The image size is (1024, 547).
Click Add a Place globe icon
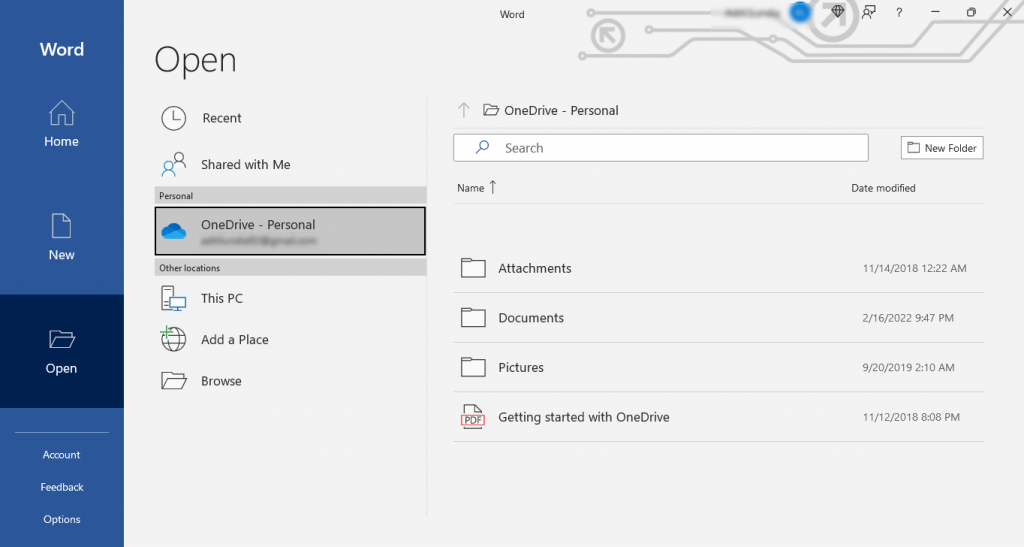[174, 340]
